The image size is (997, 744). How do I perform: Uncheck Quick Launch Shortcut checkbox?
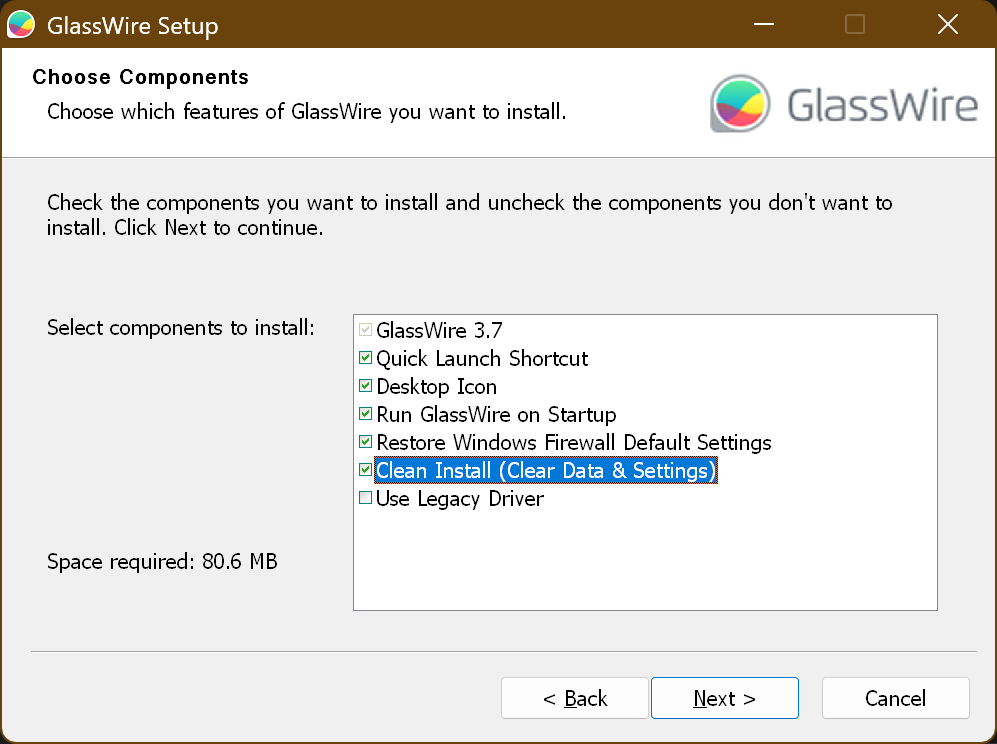point(366,358)
